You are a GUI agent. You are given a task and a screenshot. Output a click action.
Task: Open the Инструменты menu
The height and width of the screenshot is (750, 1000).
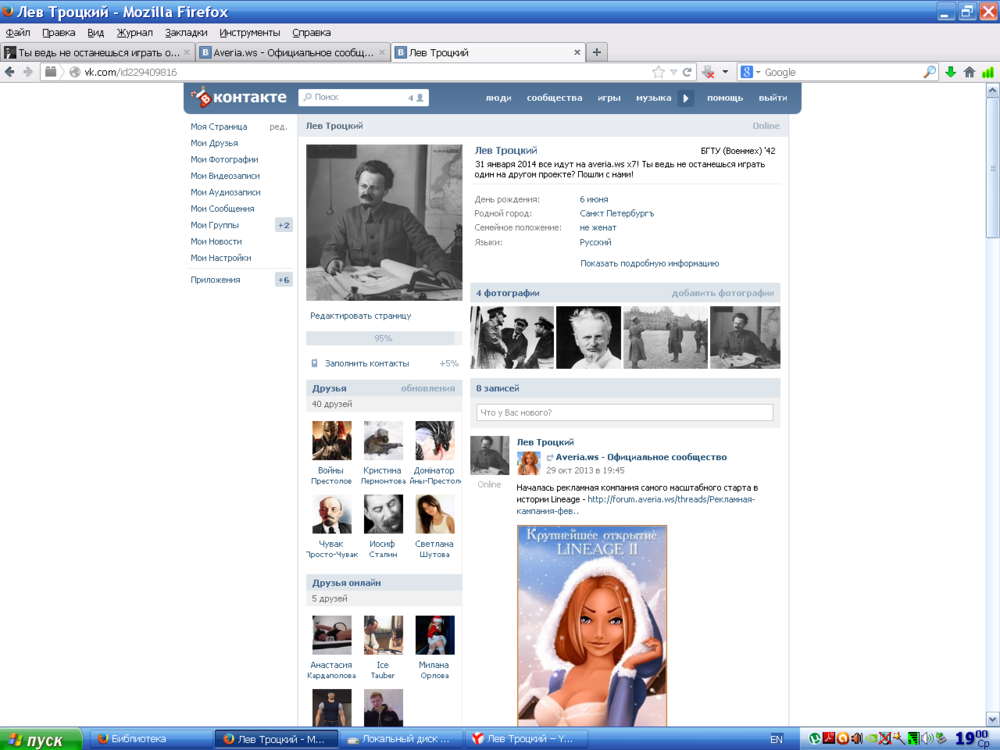point(249,32)
